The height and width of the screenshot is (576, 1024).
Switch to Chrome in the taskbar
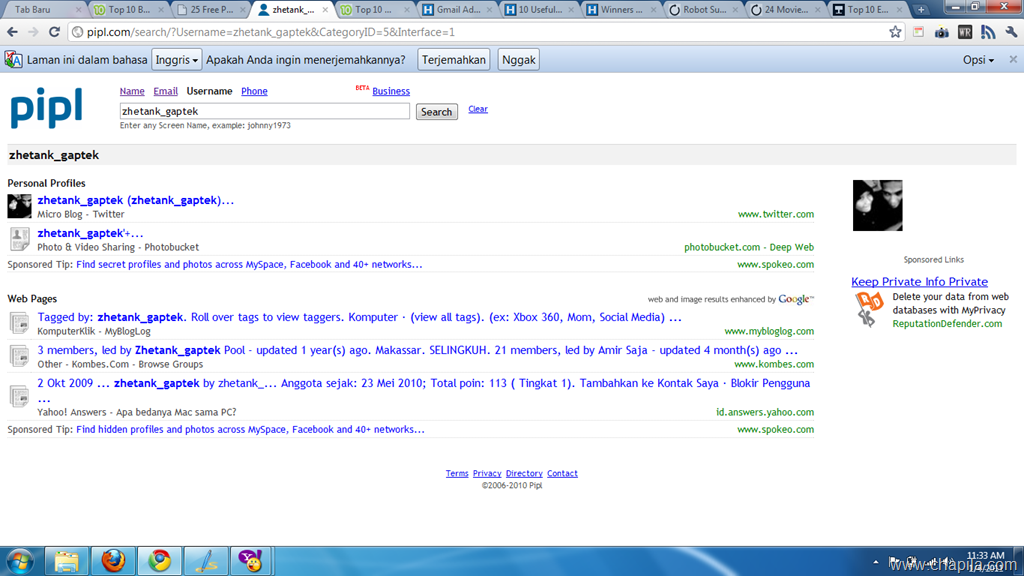click(159, 561)
